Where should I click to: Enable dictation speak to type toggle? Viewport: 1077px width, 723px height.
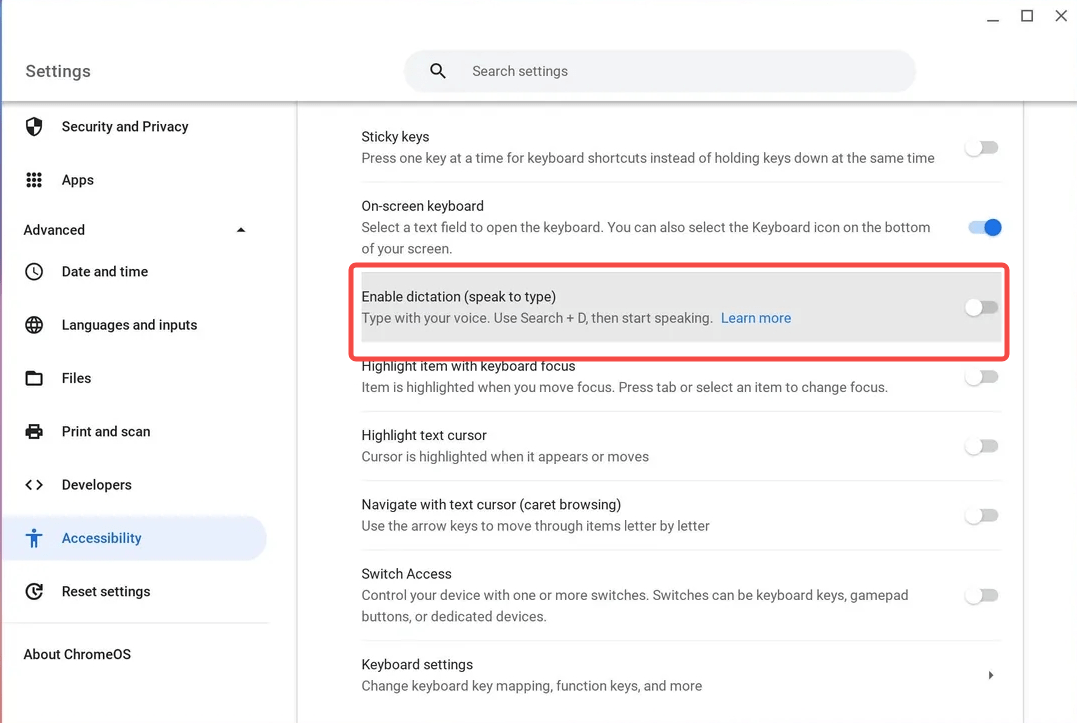(982, 307)
